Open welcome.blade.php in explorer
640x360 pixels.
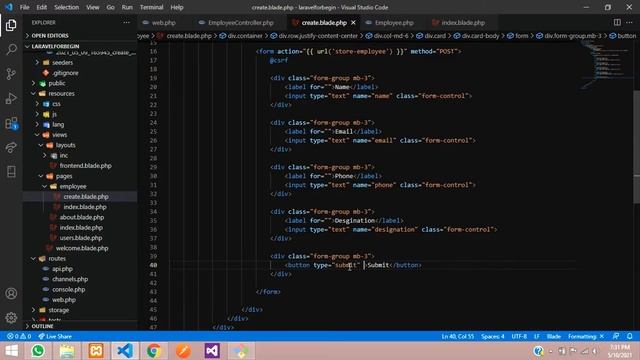[x=82, y=248]
